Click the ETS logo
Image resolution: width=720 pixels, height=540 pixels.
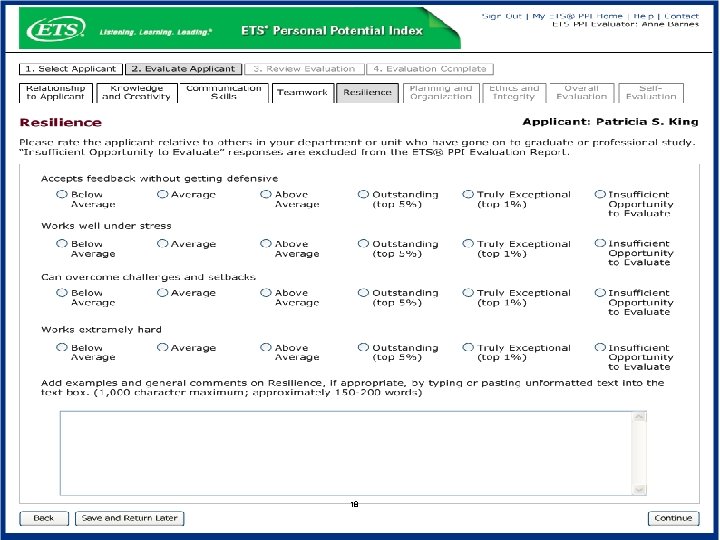pyautogui.click(x=56, y=29)
